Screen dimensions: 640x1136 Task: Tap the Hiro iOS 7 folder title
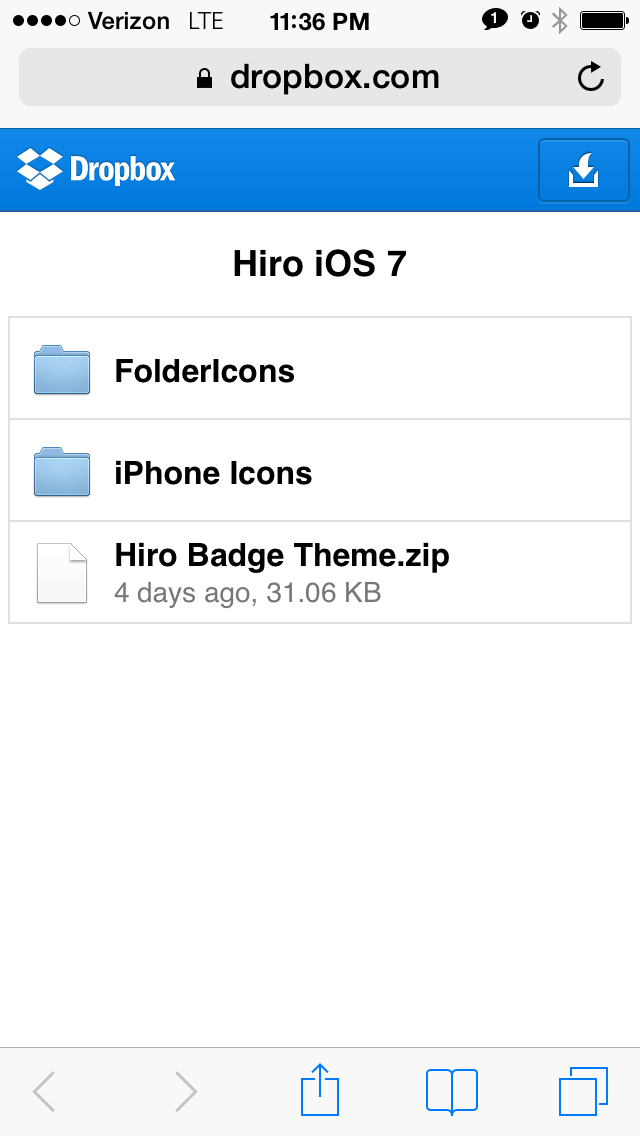click(320, 264)
